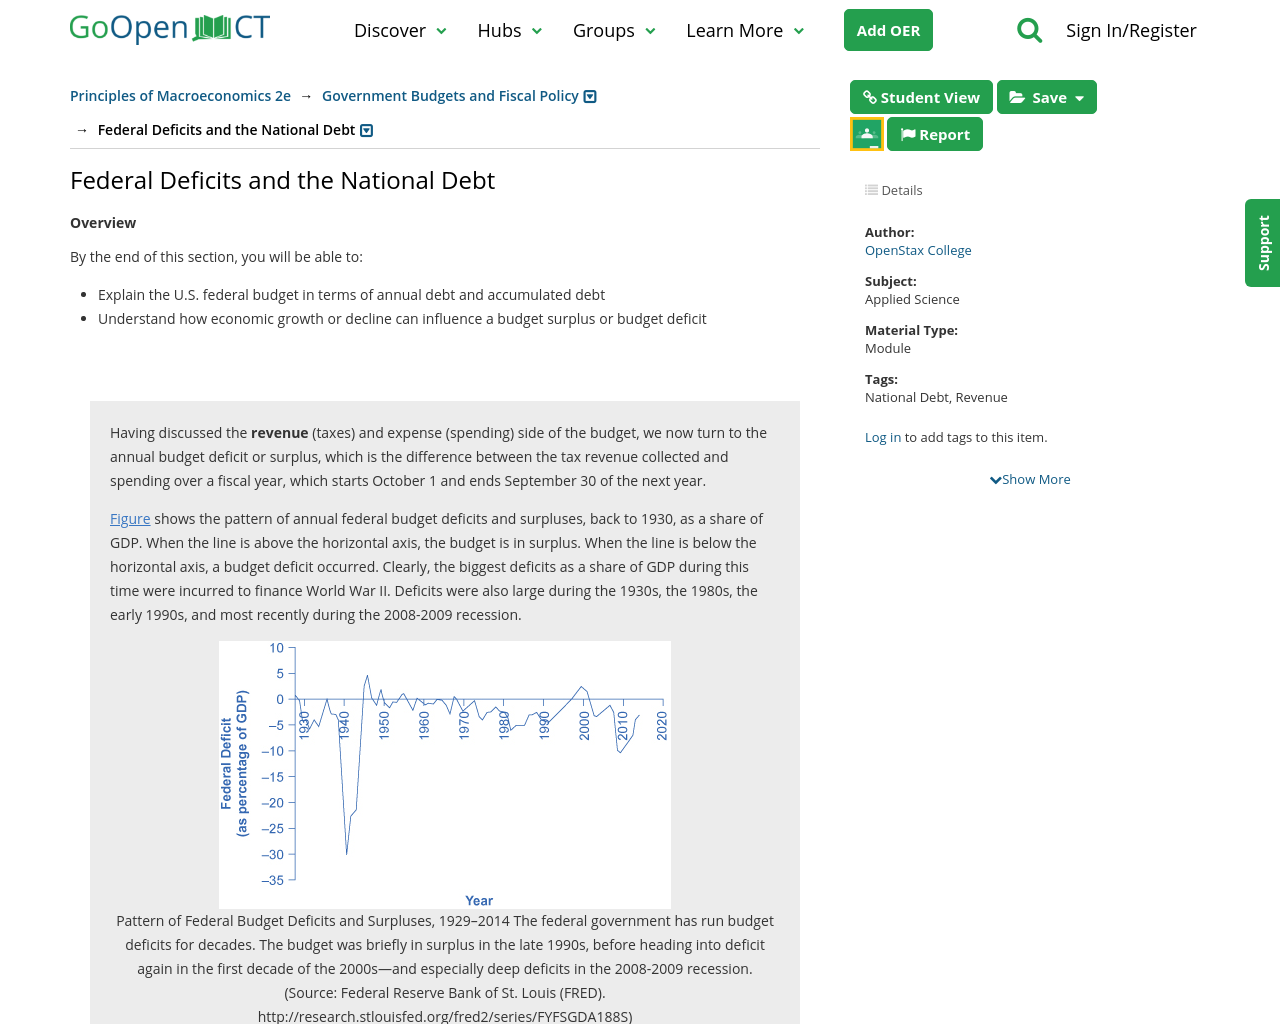The image size is (1280, 1024).
Task: Expand details with Show More
Action: [x=1030, y=480]
